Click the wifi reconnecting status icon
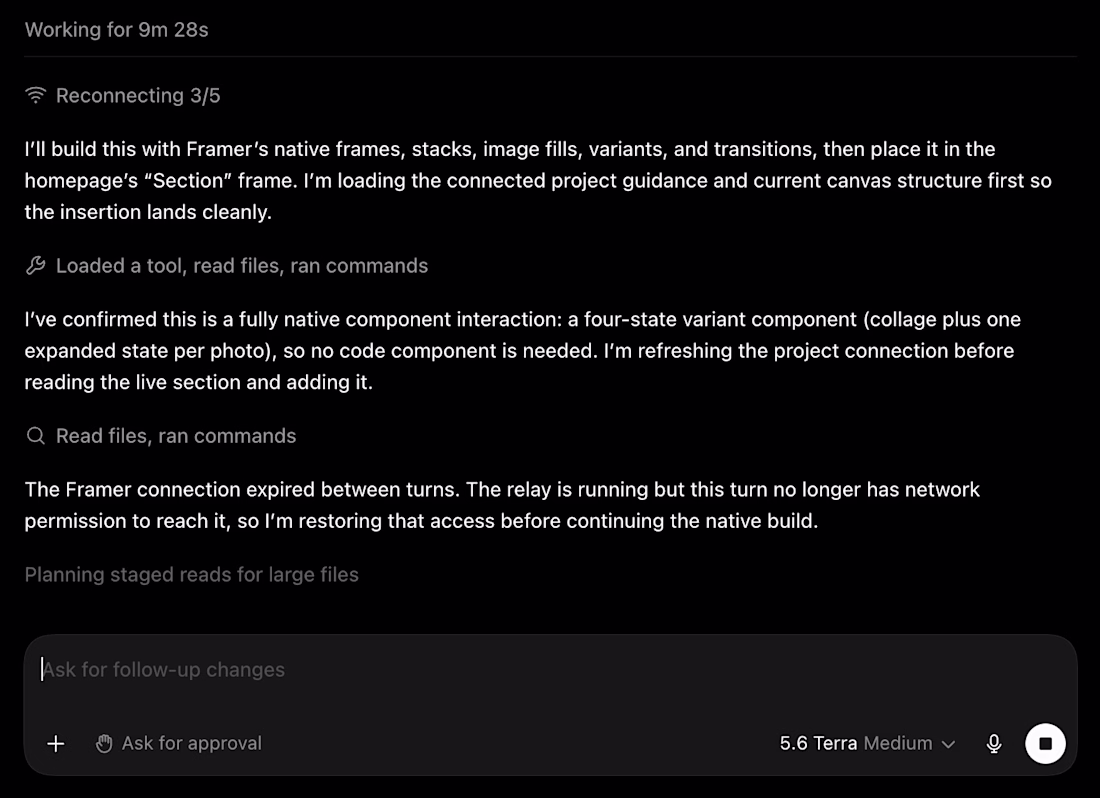Image resolution: width=1100 pixels, height=798 pixels. click(x=36, y=95)
